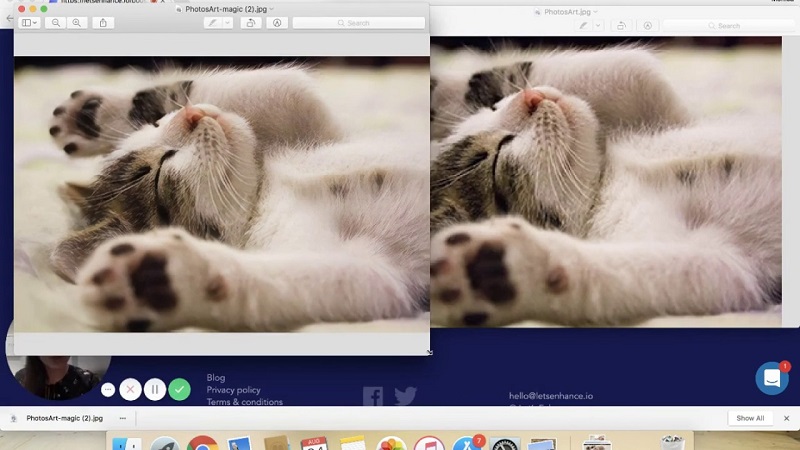Click the rotate icon in front Preview window
This screenshot has width=800, height=450.
pyautogui.click(x=251, y=23)
